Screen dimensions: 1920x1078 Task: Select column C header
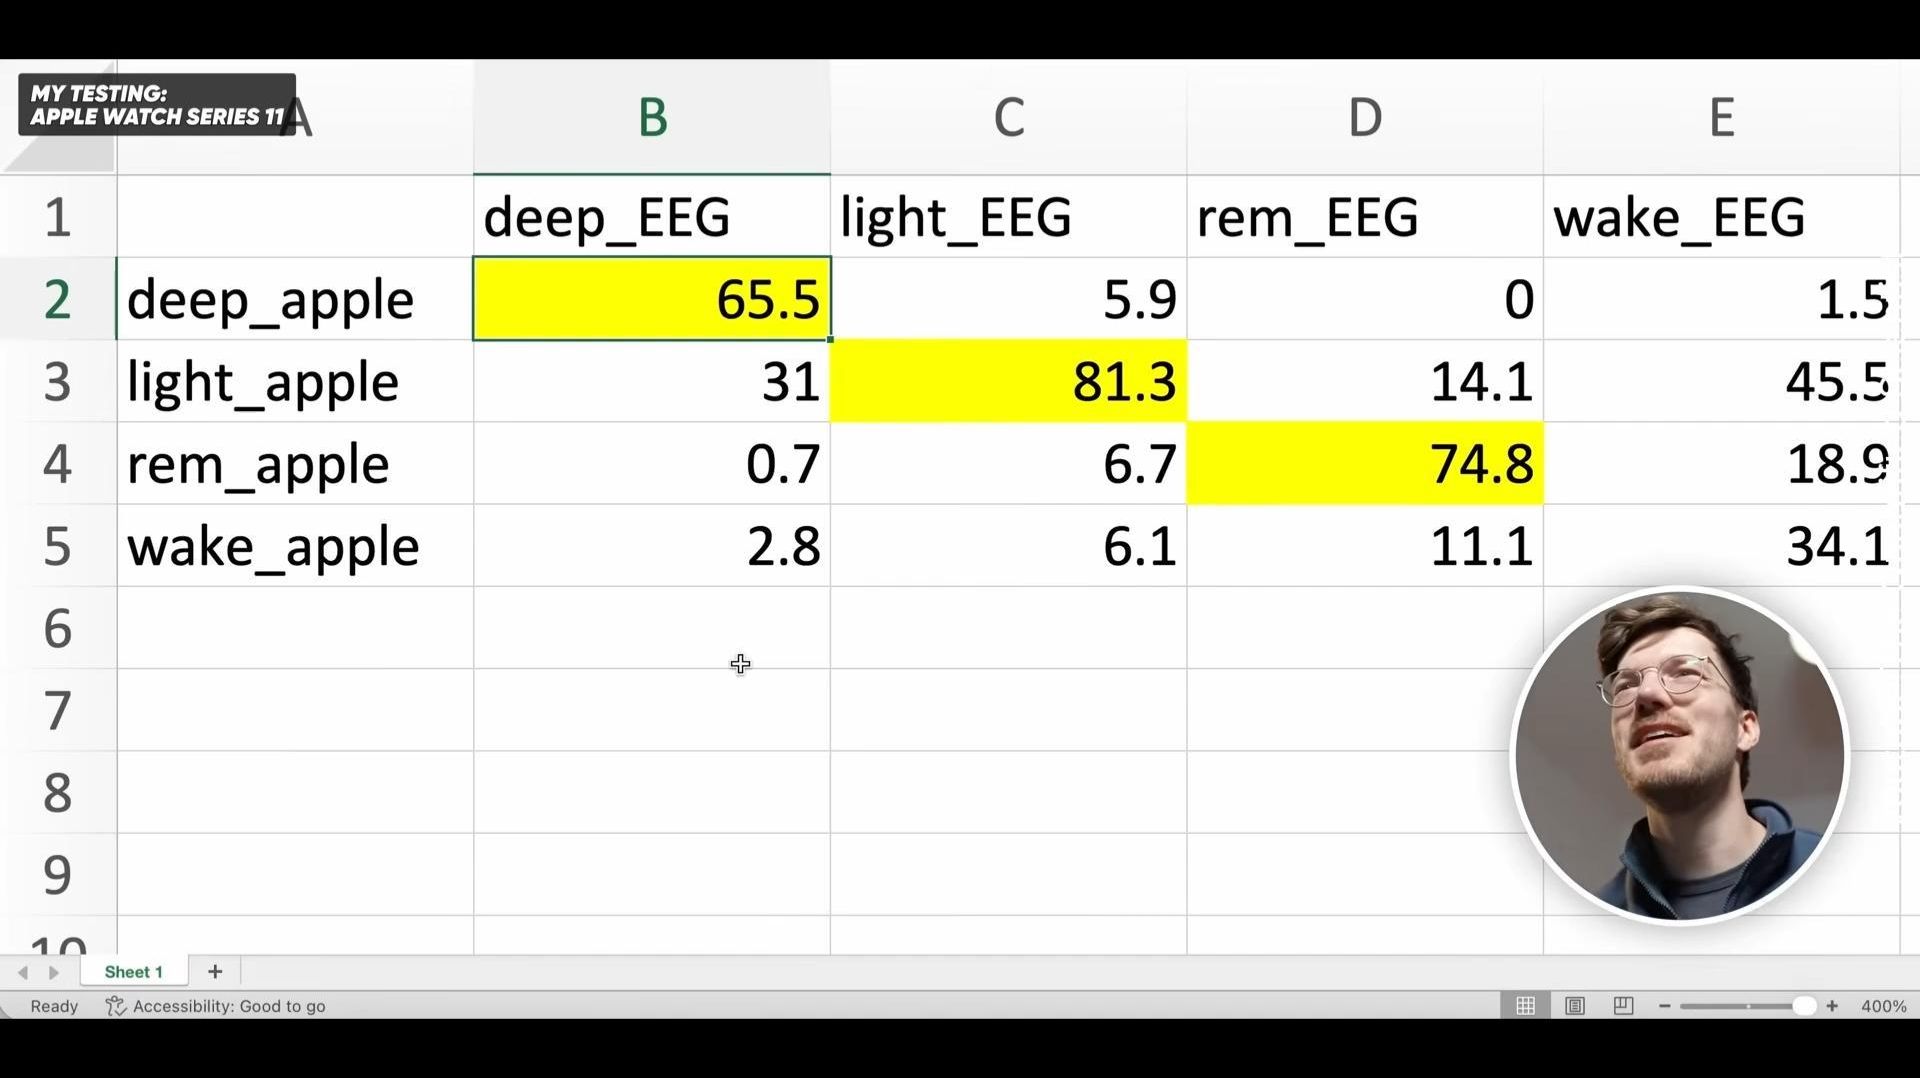(x=1008, y=117)
